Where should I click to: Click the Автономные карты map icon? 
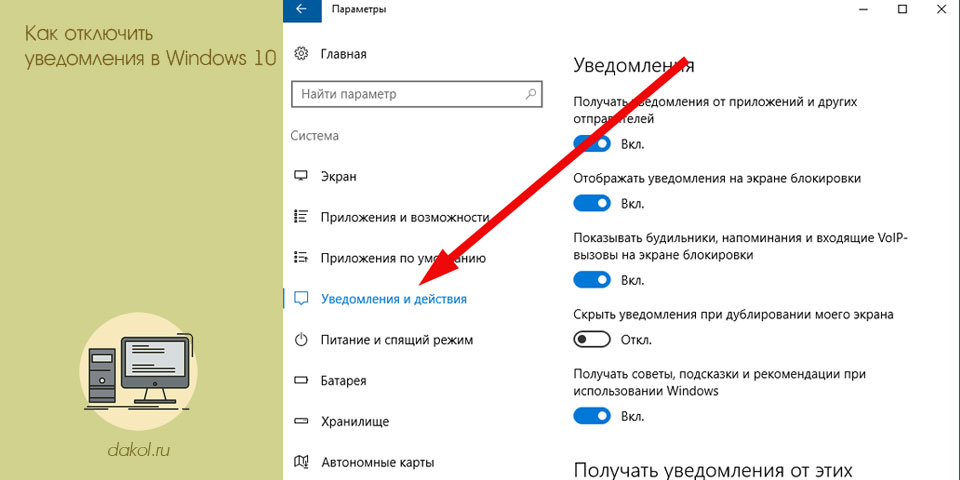point(301,462)
